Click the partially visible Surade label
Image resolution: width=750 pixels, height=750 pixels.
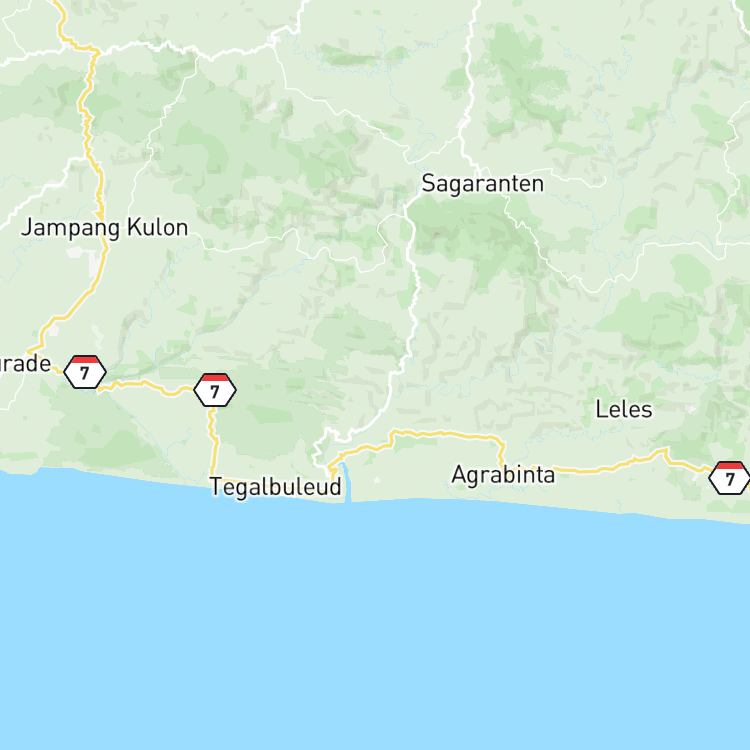[x=25, y=364]
